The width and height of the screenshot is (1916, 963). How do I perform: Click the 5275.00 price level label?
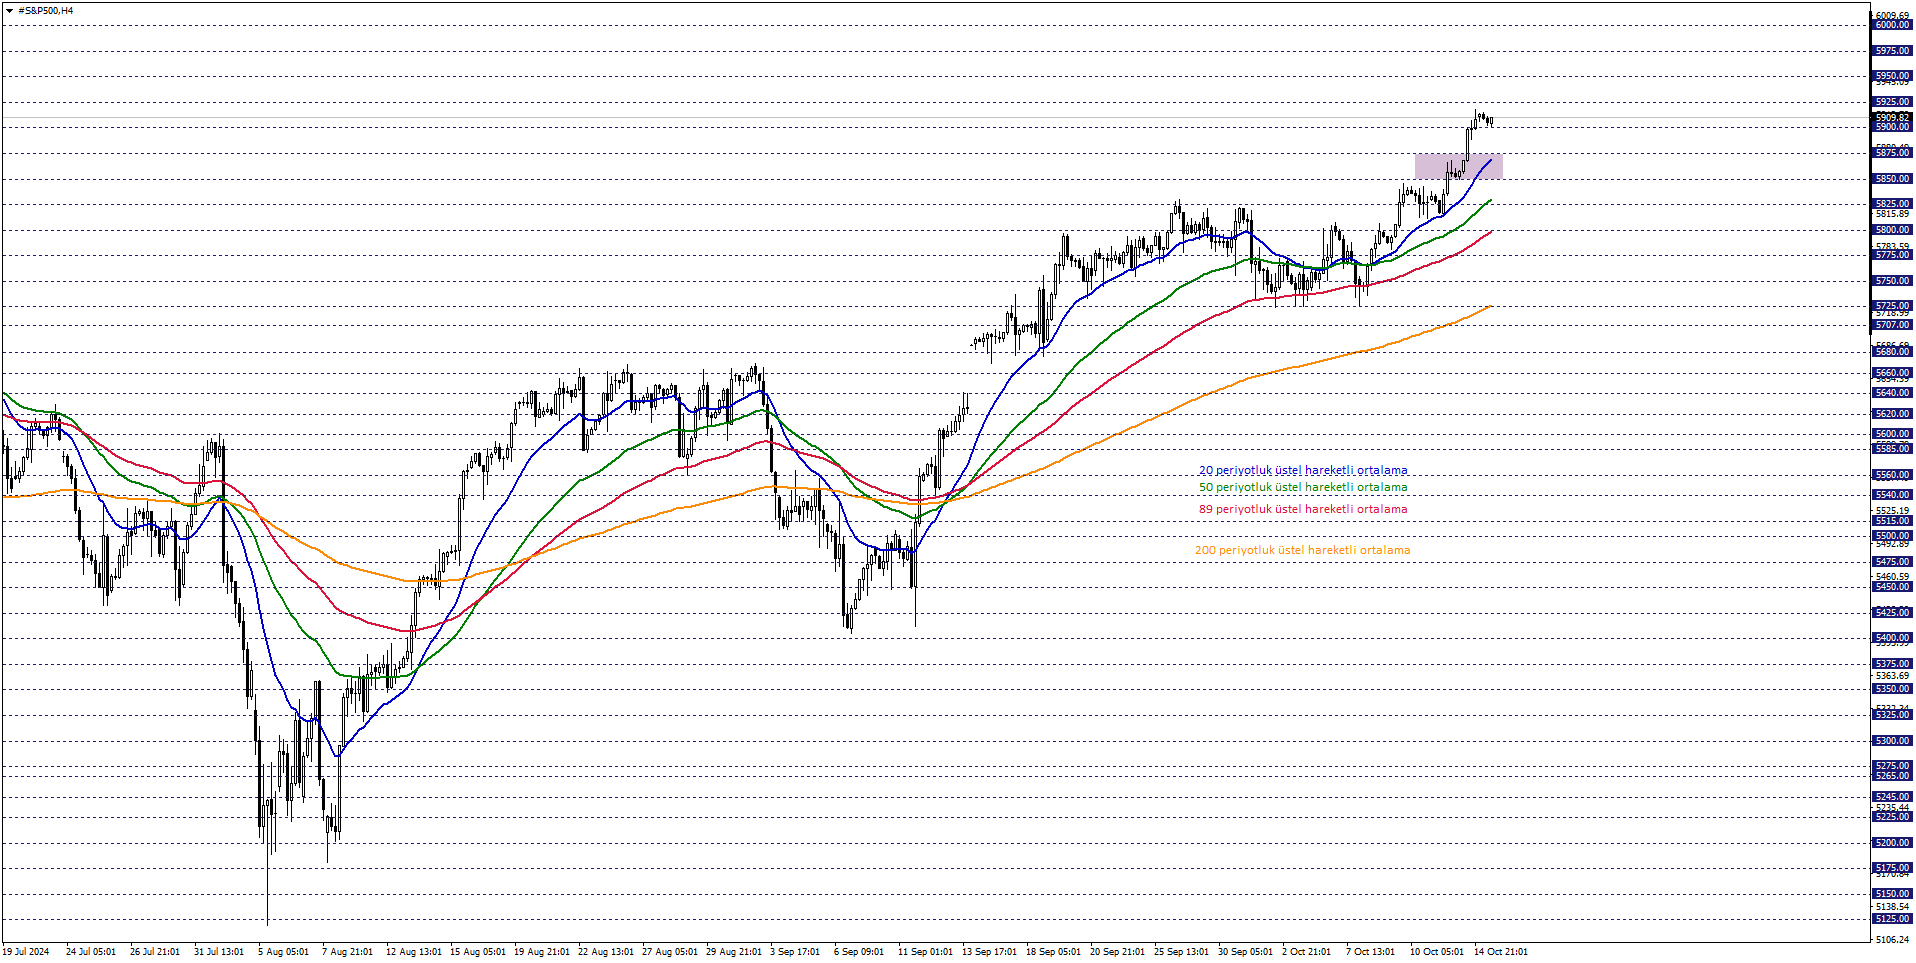point(1892,766)
